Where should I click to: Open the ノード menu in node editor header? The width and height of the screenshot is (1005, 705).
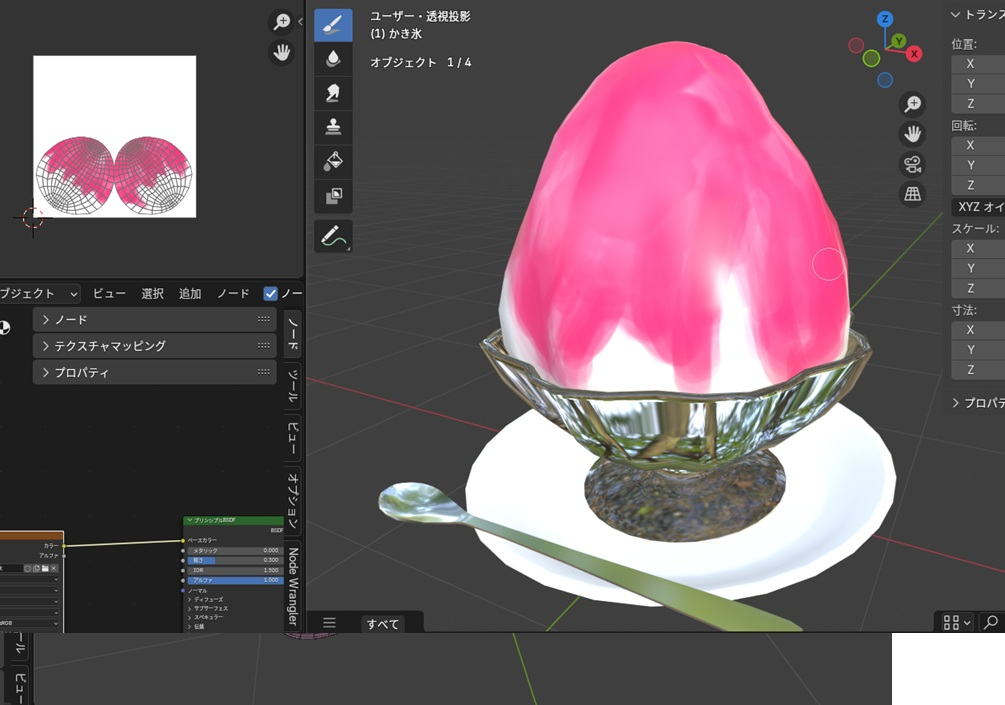233,294
